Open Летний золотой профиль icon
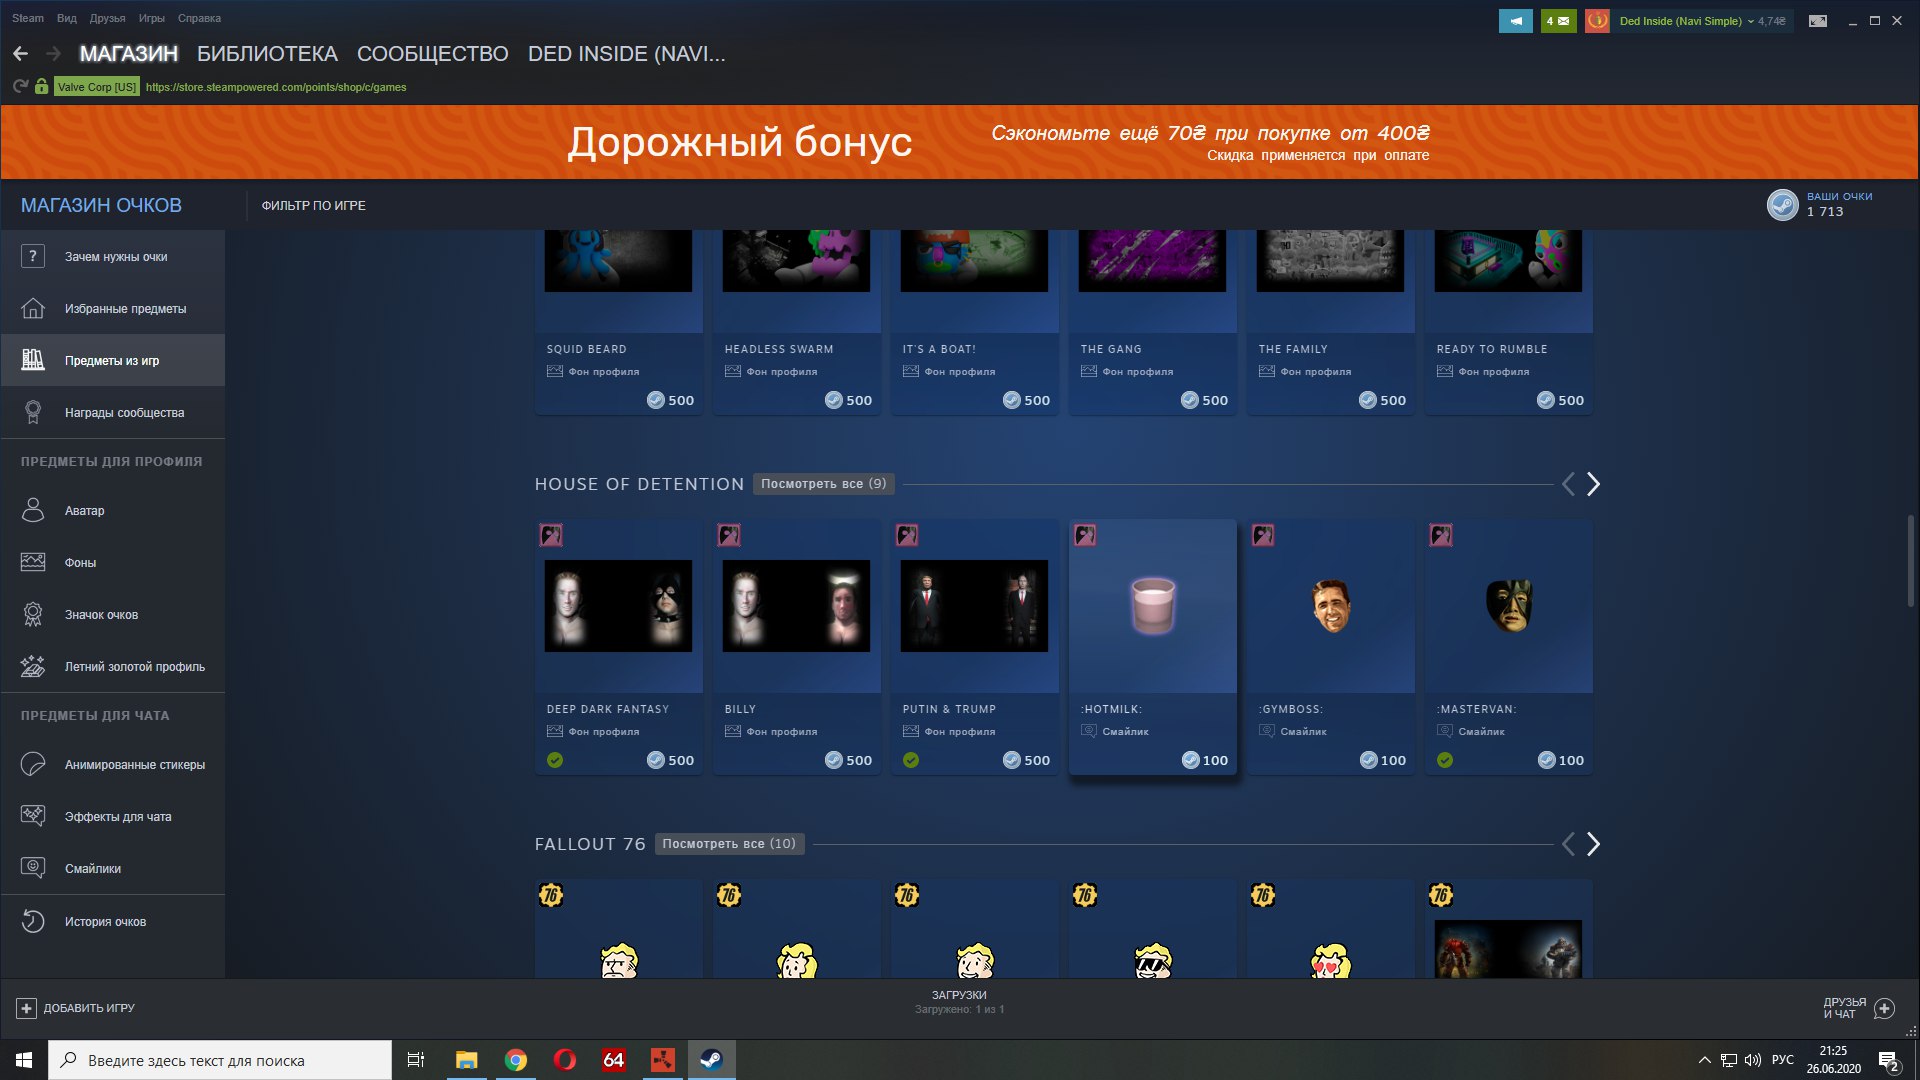 [x=33, y=666]
